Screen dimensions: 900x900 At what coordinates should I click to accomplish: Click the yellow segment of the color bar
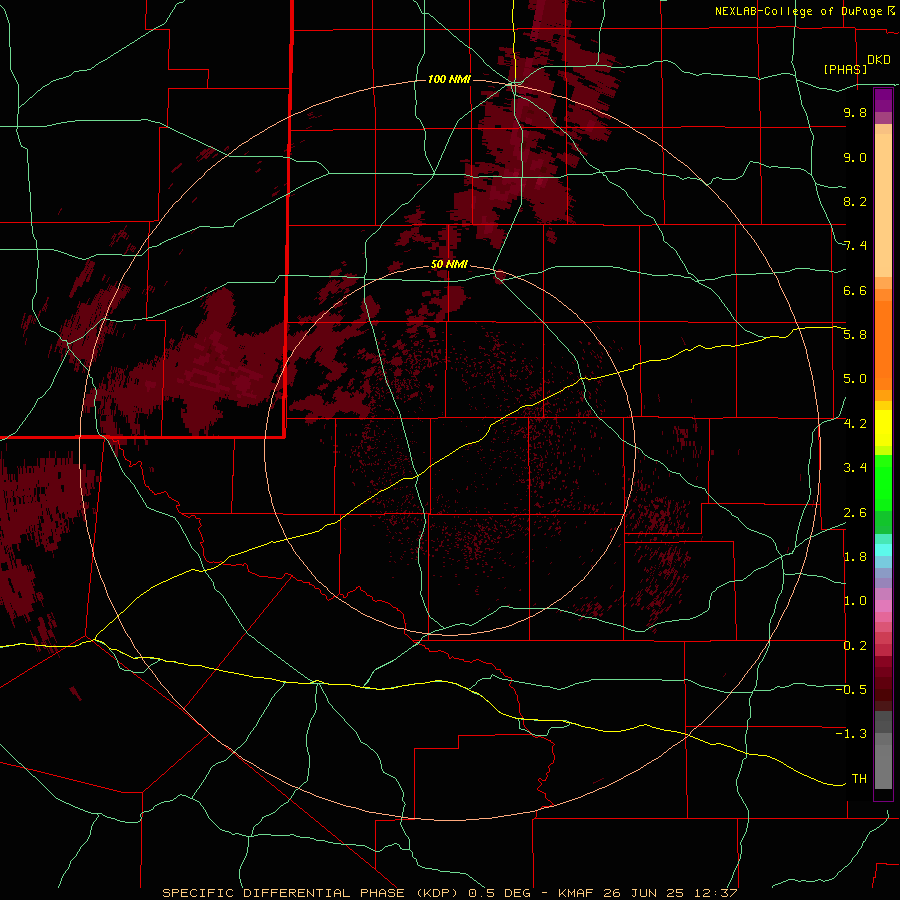tap(883, 428)
